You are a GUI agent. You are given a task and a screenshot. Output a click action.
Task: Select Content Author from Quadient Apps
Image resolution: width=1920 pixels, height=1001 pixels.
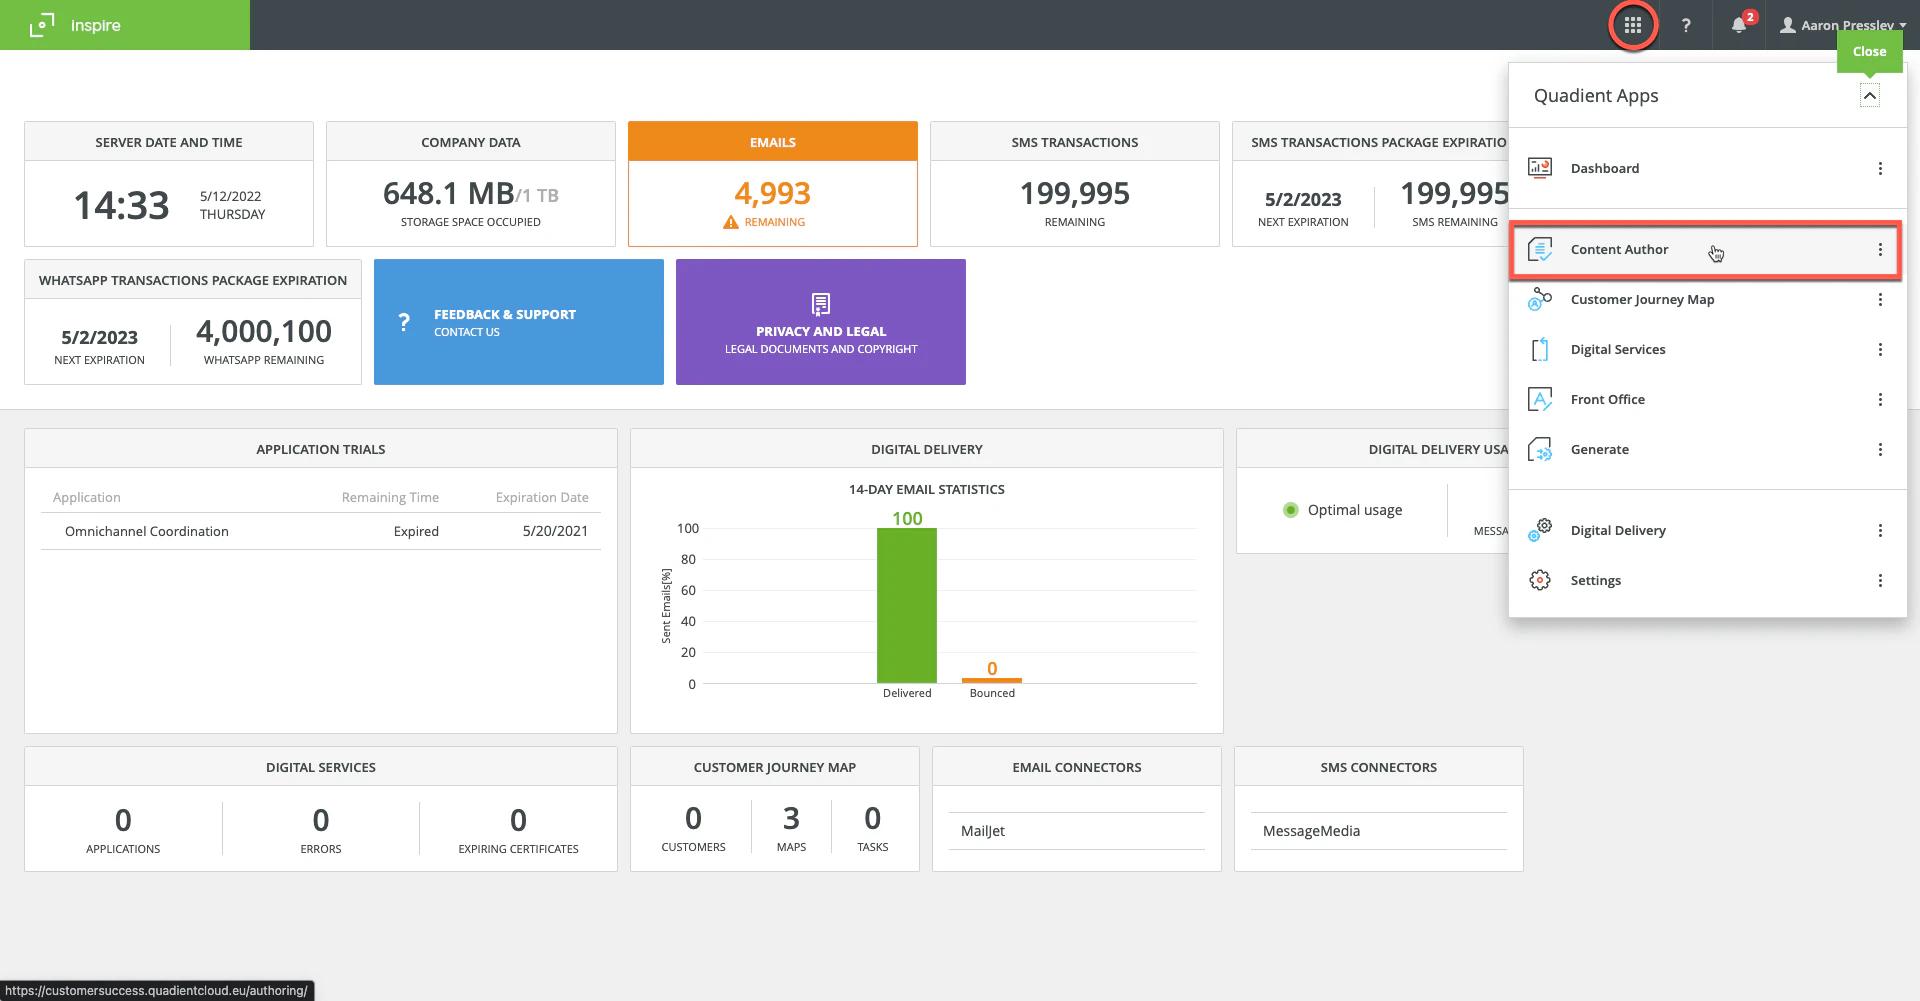pos(1620,250)
